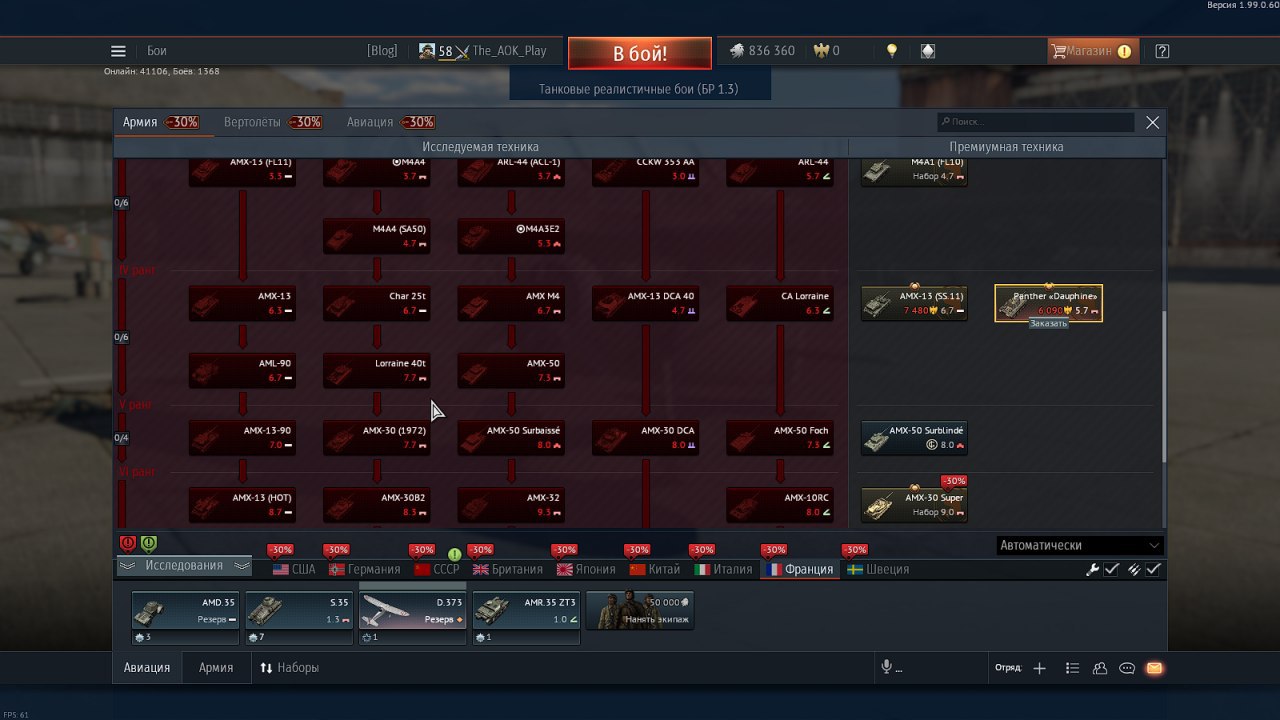Open the [Blog] link
Viewport: 1280px width, 720px height.
(x=382, y=51)
